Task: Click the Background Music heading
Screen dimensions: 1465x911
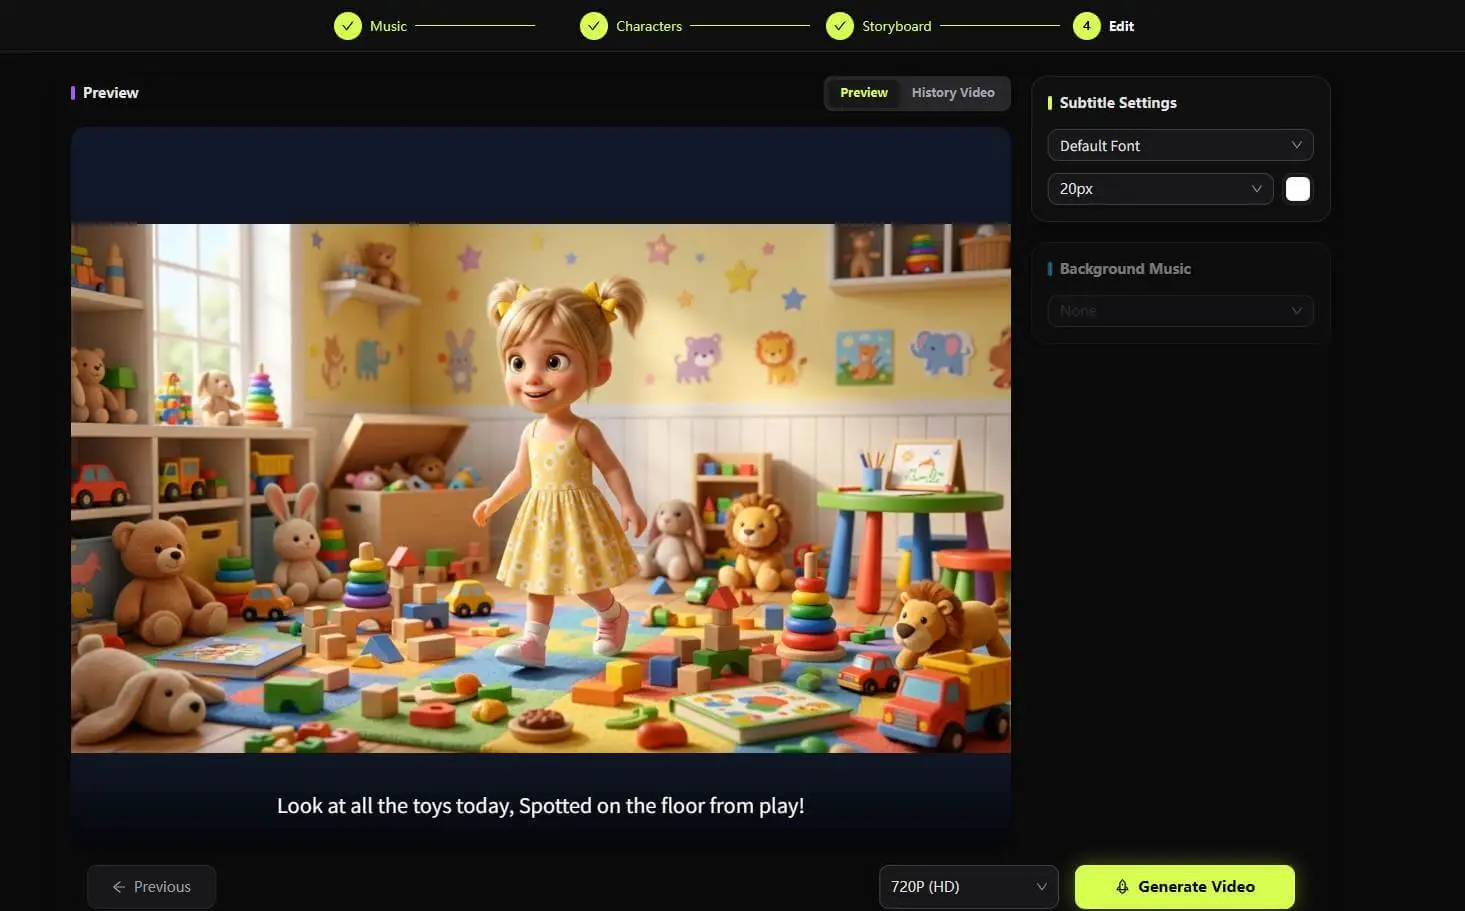Action: click(x=1125, y=269)
